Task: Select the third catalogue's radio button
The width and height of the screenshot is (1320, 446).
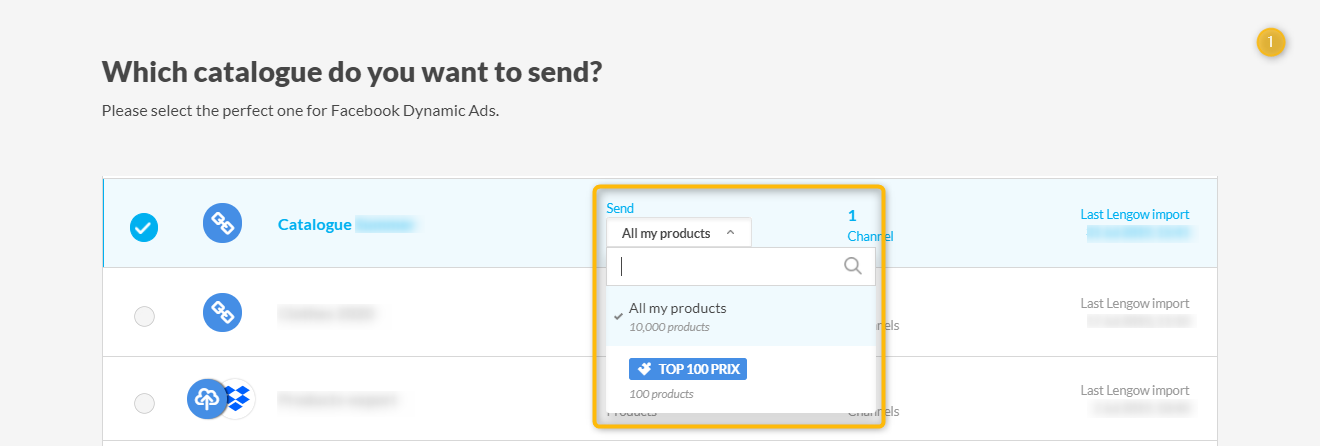Action: point(144,403)
